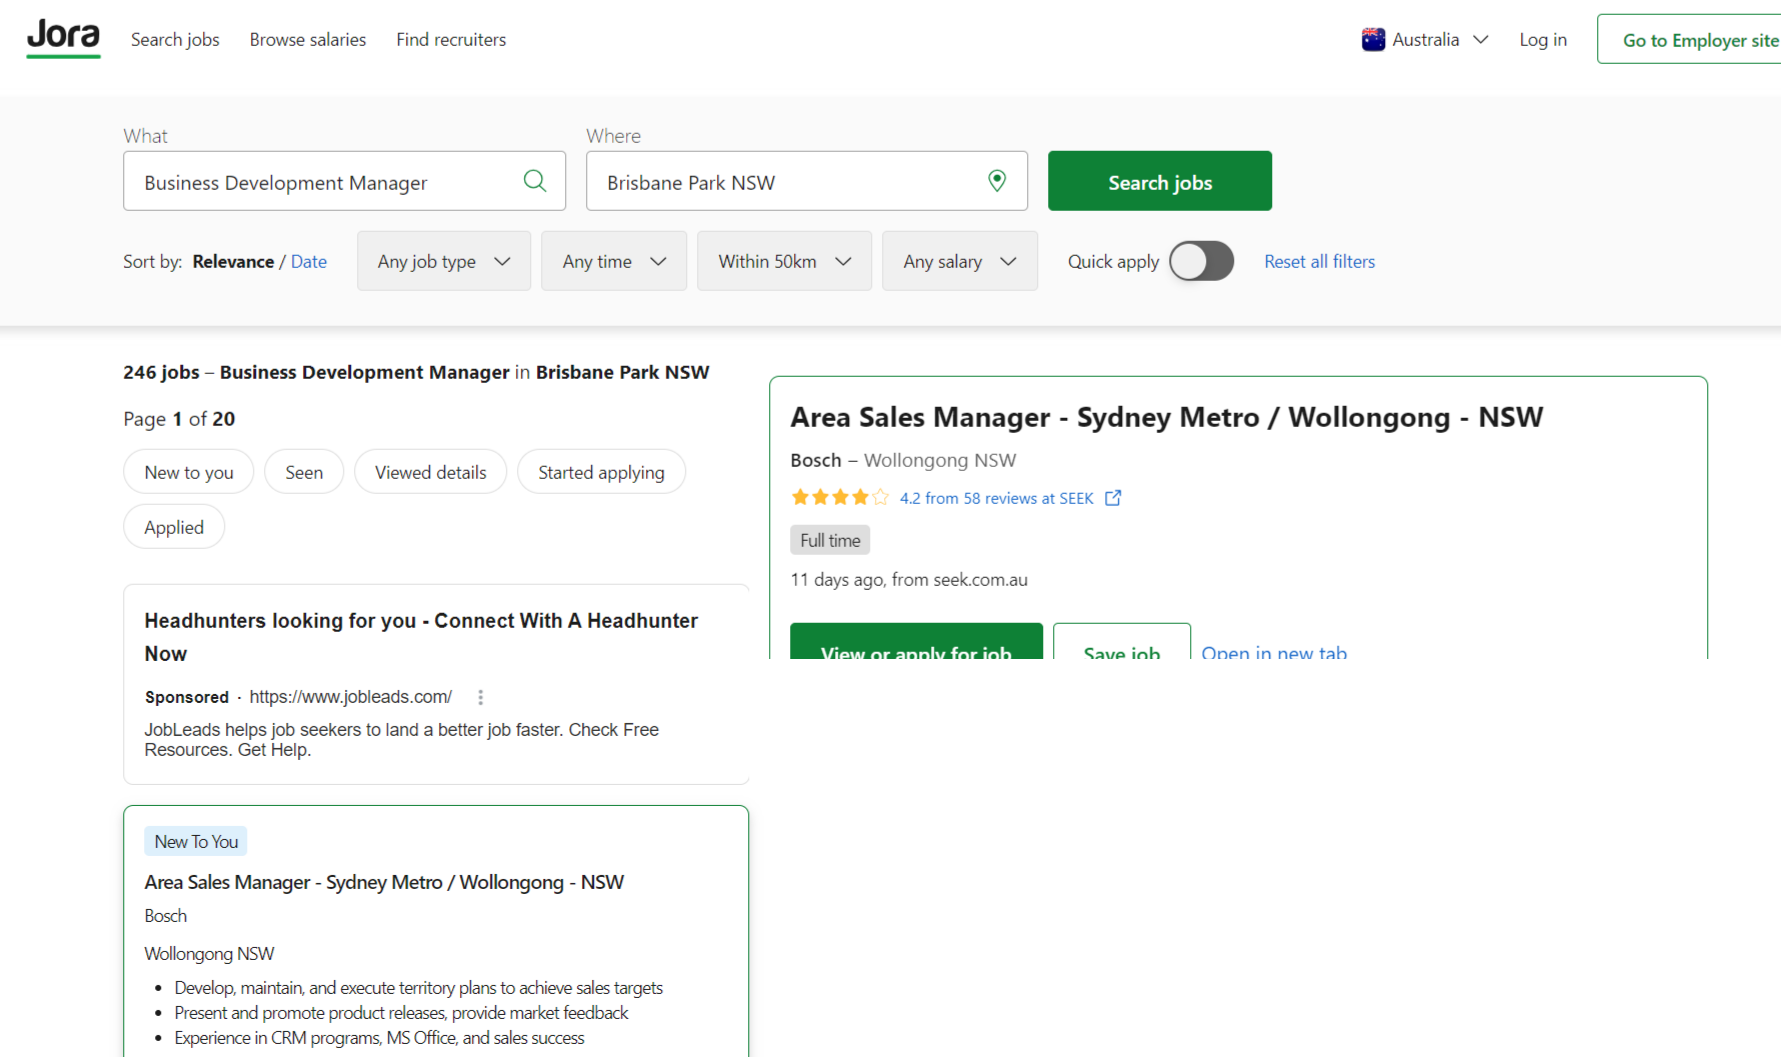This screenshot has width=1781, height=1057.
Task: Open SEEK reviews external link icon
Action: (1113, 498)
